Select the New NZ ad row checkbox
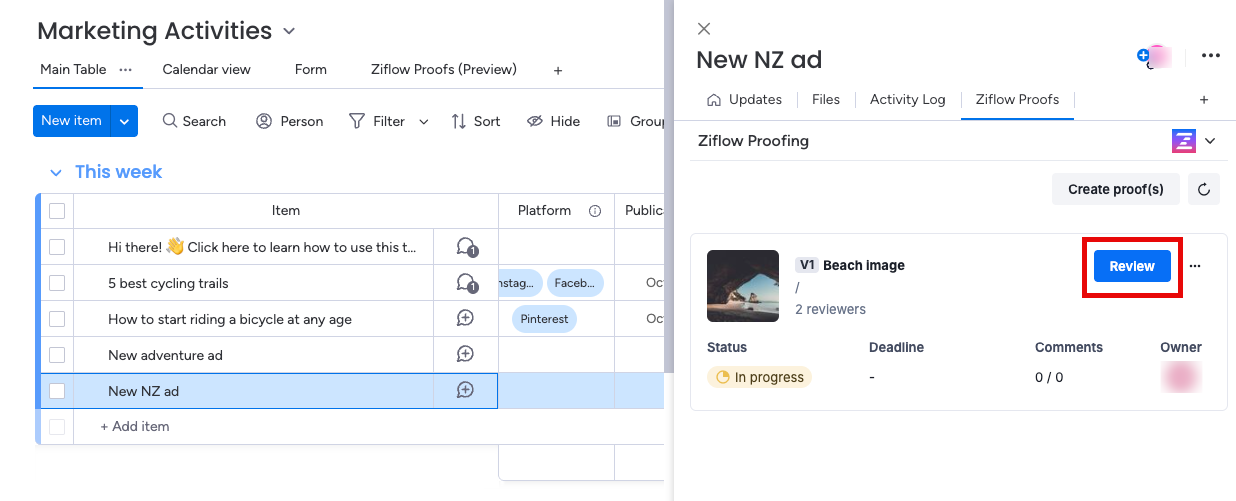Screen dimensions: 1236x501 pyautogui.click(x=57, y=391)
